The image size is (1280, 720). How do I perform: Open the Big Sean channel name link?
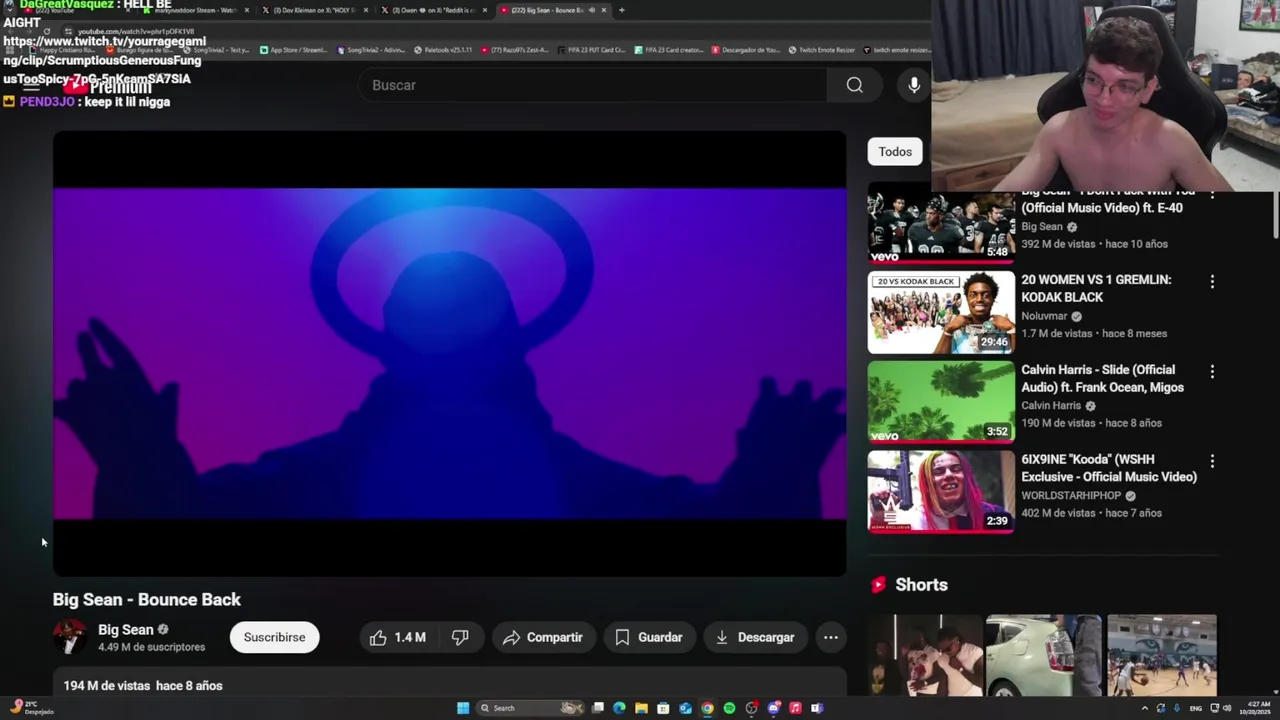point(125,630)
